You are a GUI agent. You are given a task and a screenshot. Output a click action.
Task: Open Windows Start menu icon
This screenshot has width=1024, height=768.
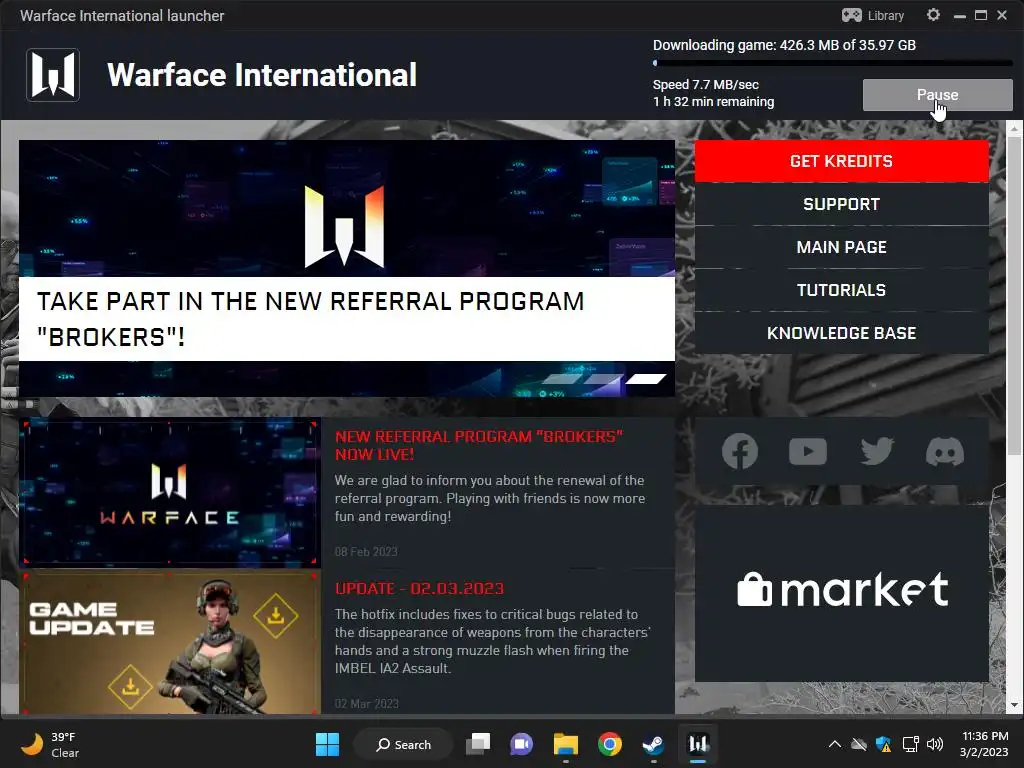point(327,744)
